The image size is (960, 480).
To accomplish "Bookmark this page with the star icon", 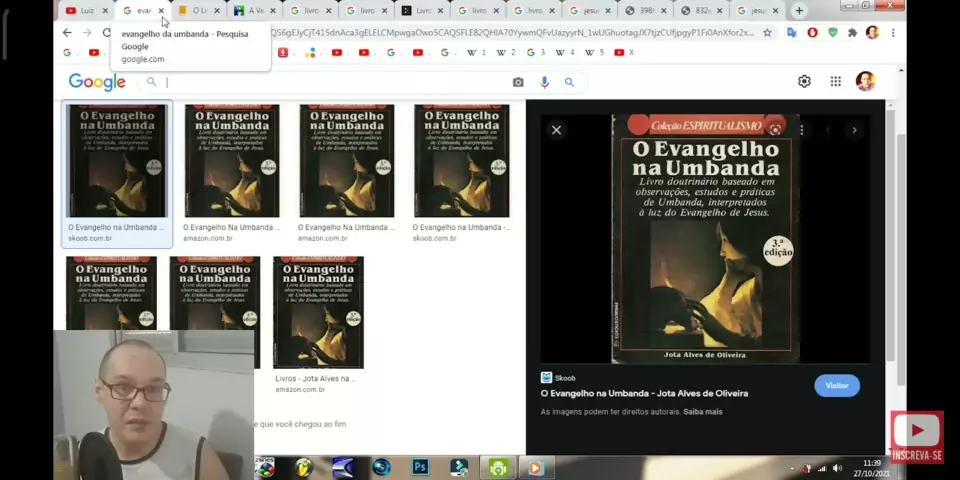I will (x=767, y=32).
